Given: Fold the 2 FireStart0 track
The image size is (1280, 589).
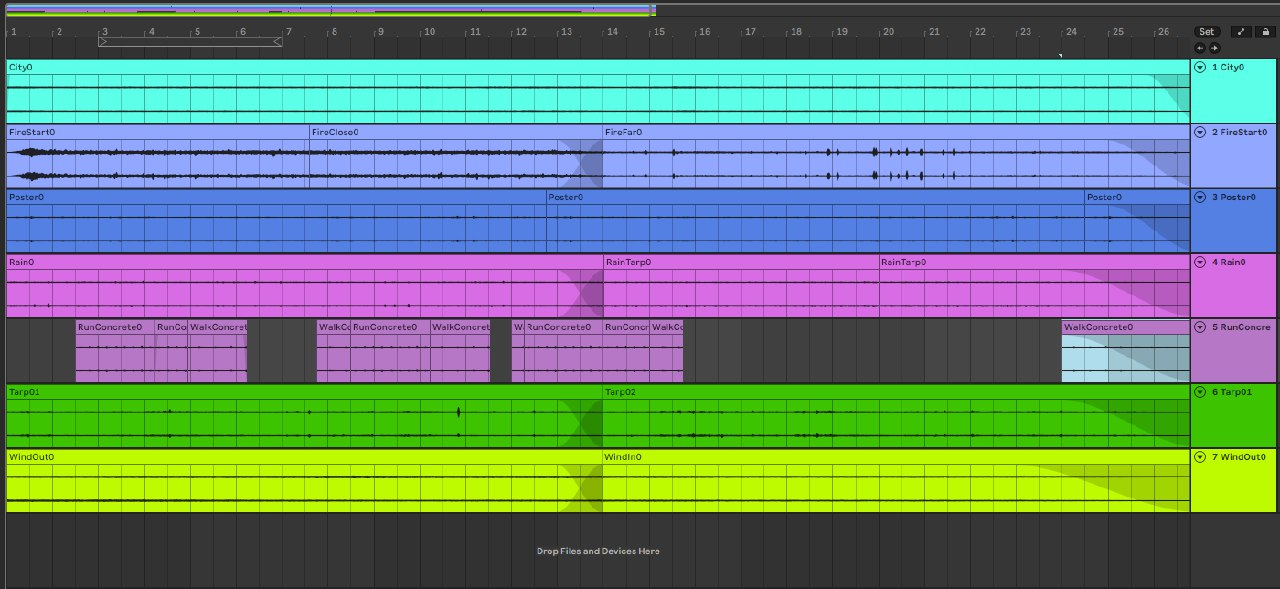Looking at the screenshot, I should [1201, 132].
